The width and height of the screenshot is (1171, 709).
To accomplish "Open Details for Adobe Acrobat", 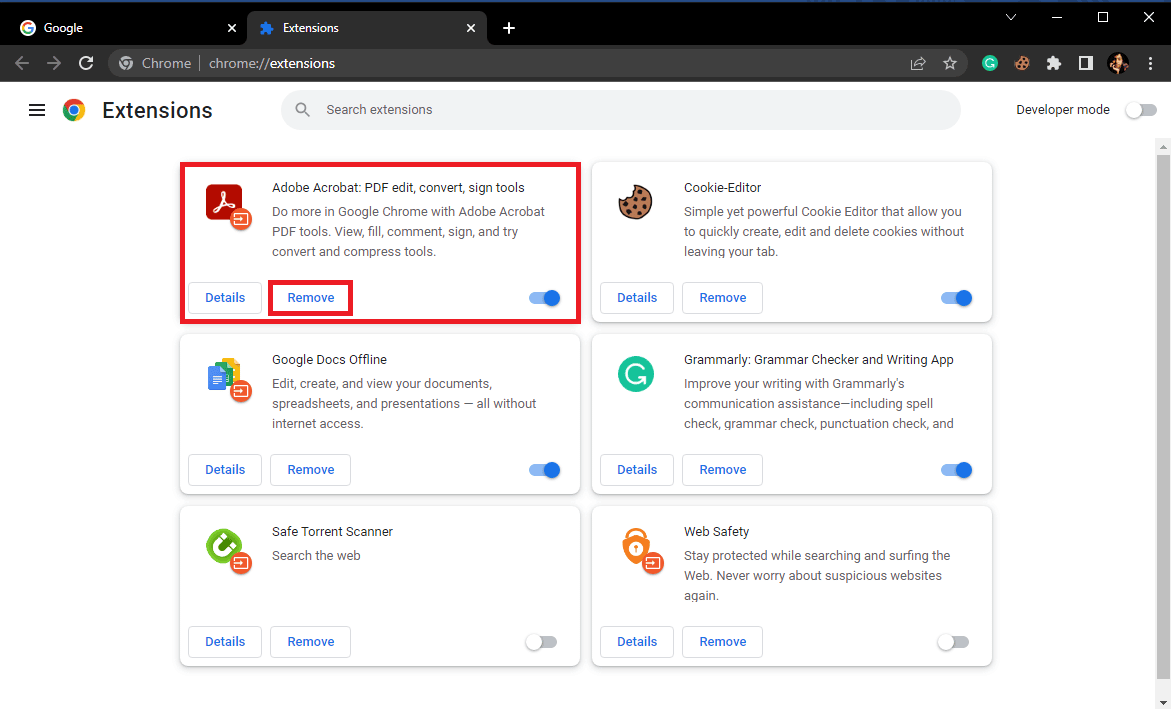I will click(x=225, y=297).
